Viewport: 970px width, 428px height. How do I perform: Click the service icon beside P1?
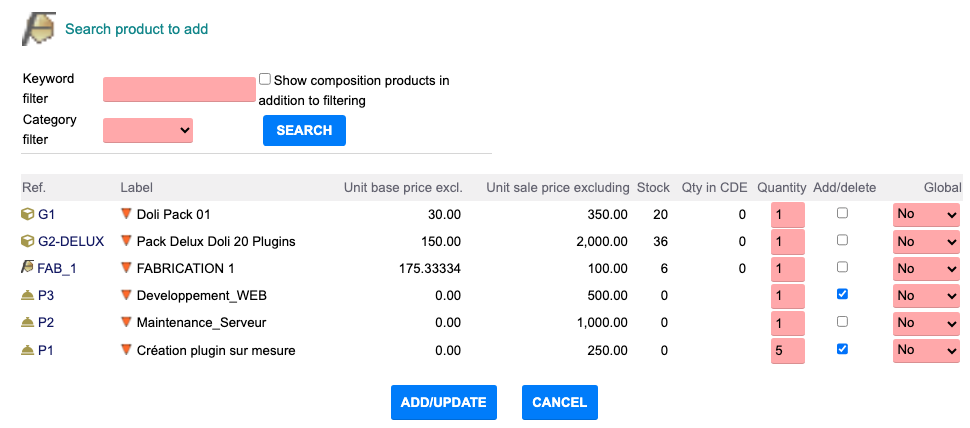pyautogui.click(x=27, y=350)
